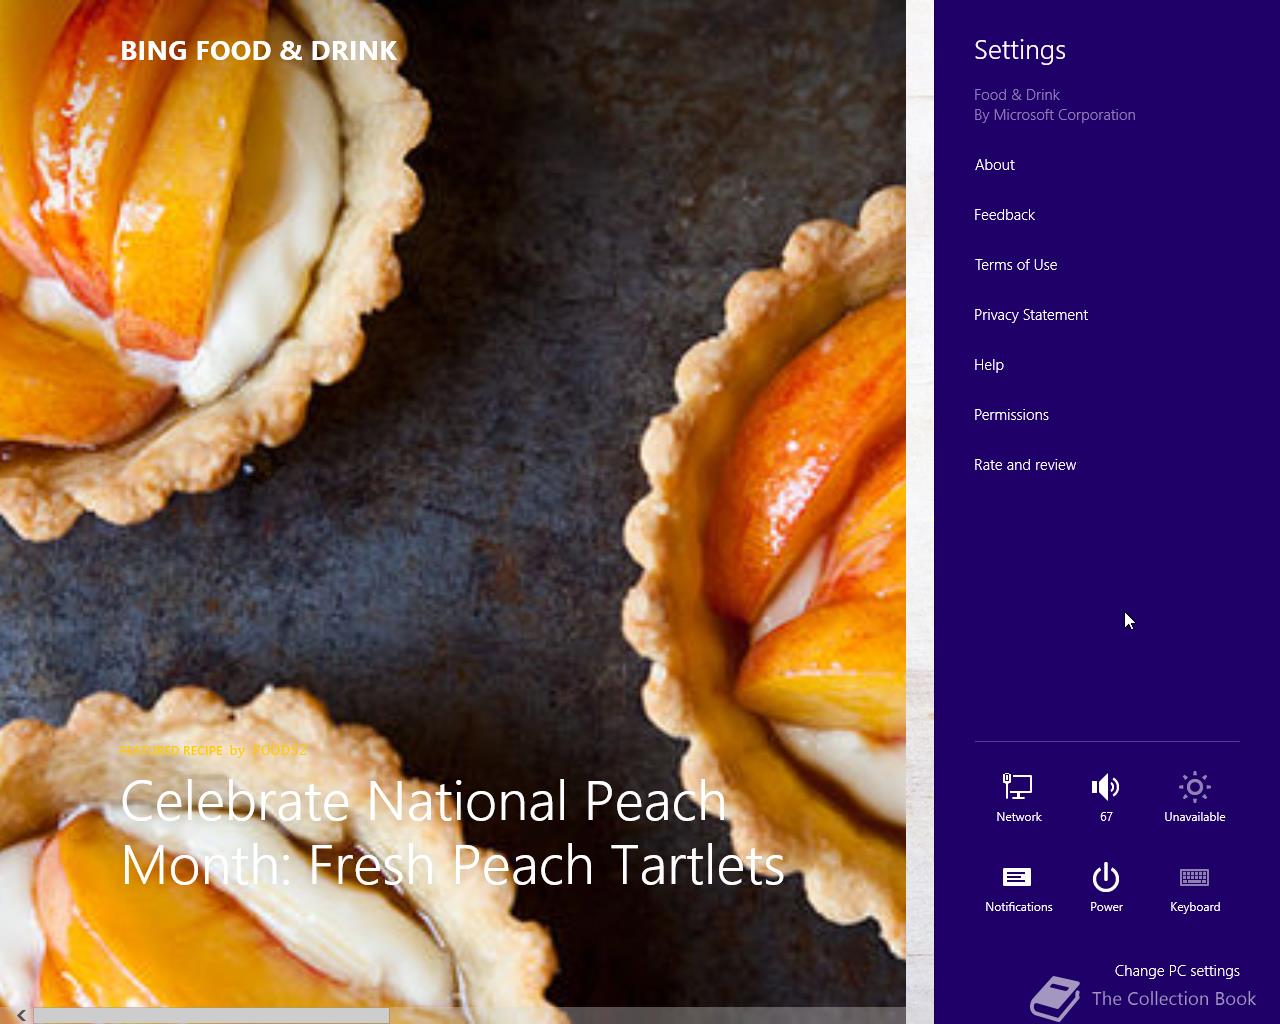Open the About settings entry

(994, 165)
